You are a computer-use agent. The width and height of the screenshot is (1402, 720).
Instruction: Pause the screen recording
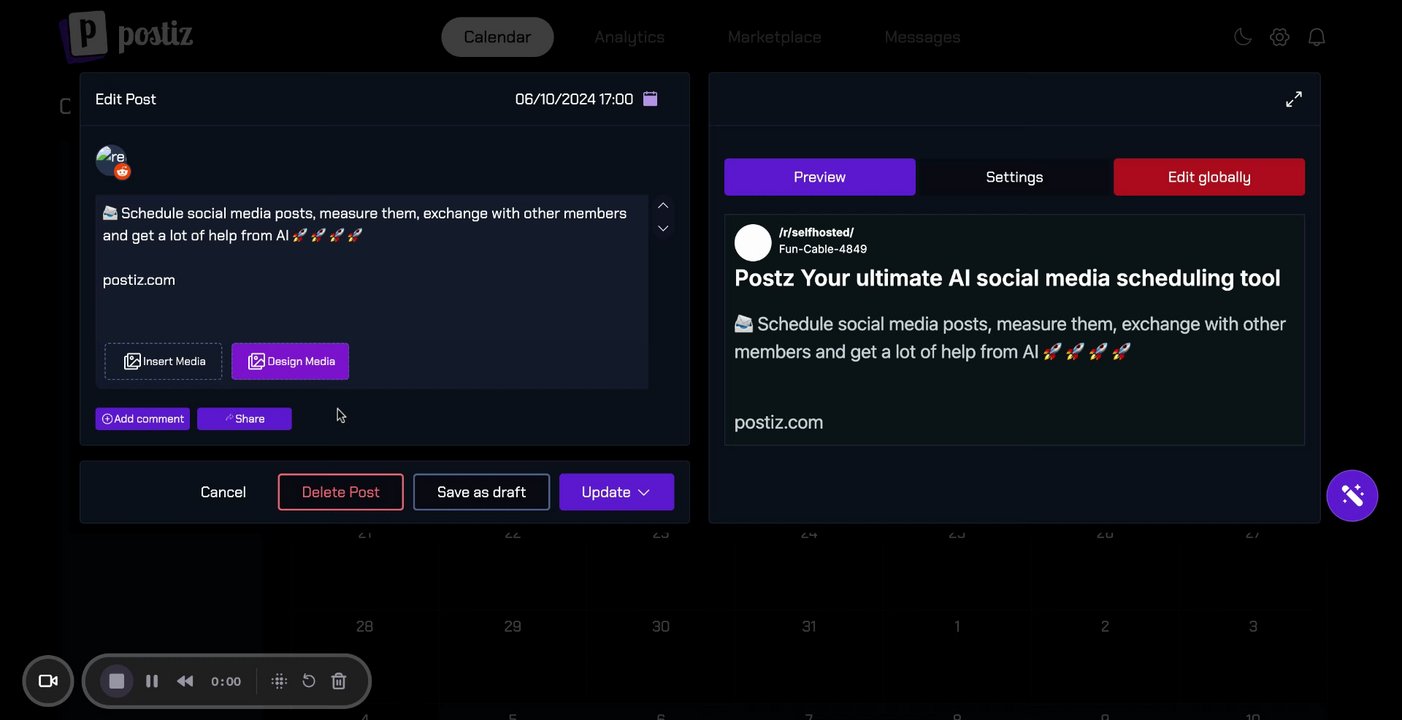(152, 681)
